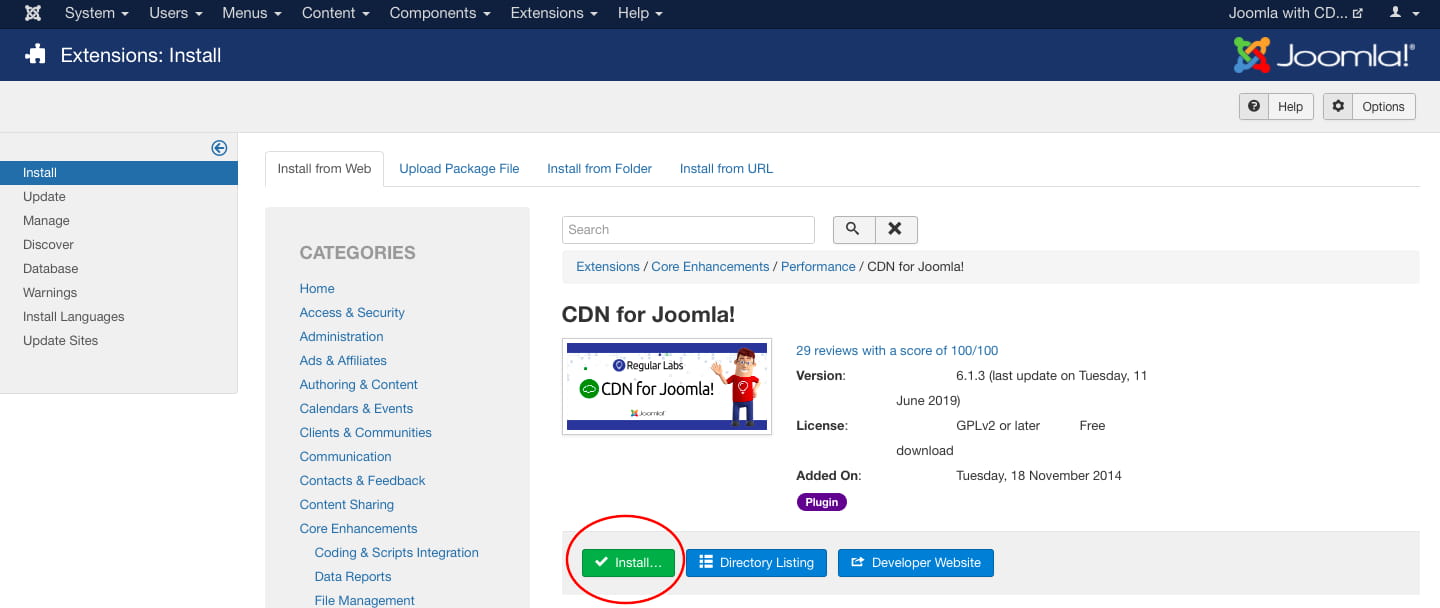The image size is (1440, 608).
Task: Click in the extension Search field
Action: tap(688, 230)
